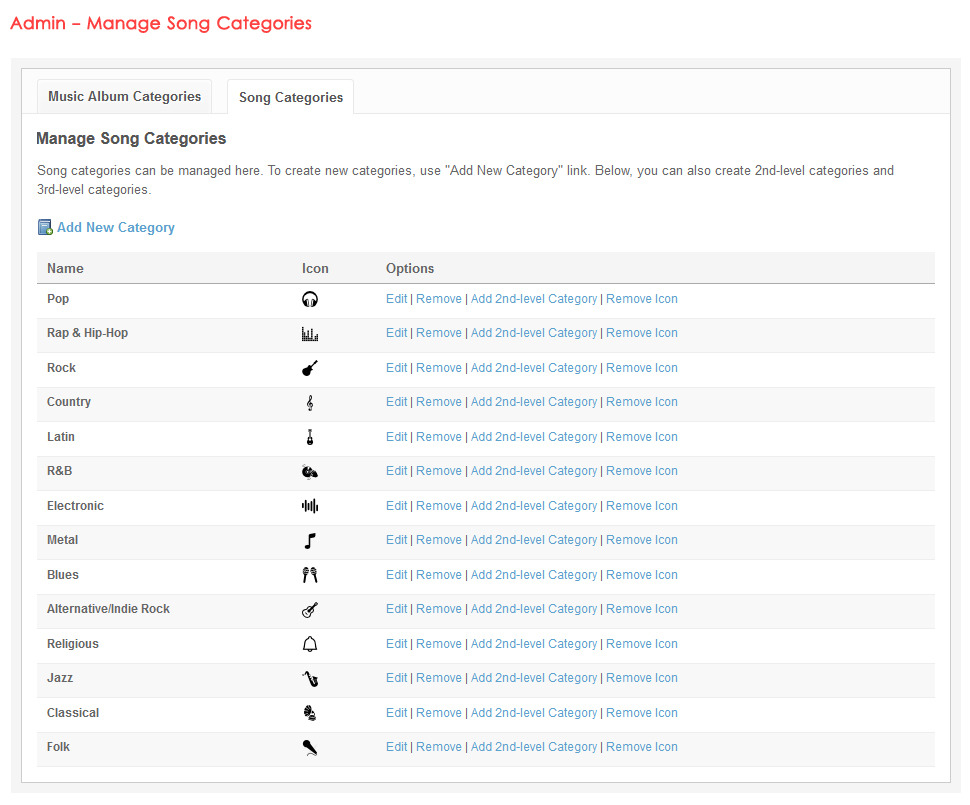Image resolution: width=970 pixels, height=805 pixels.
Task: Click the microphone icon for Folk
Action: click(310, 748)
